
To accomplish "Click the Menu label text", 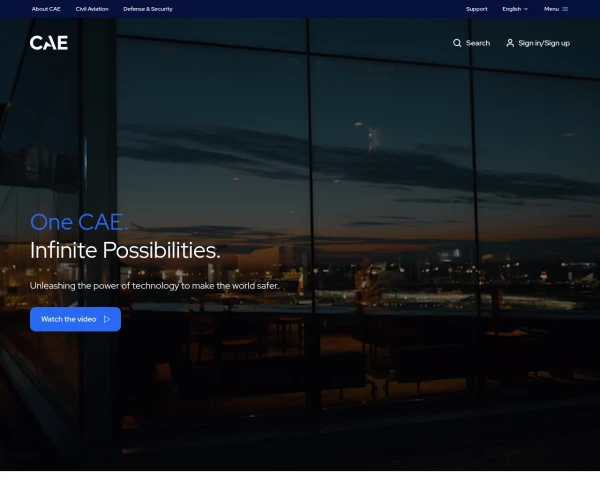I will pos(551,9).
